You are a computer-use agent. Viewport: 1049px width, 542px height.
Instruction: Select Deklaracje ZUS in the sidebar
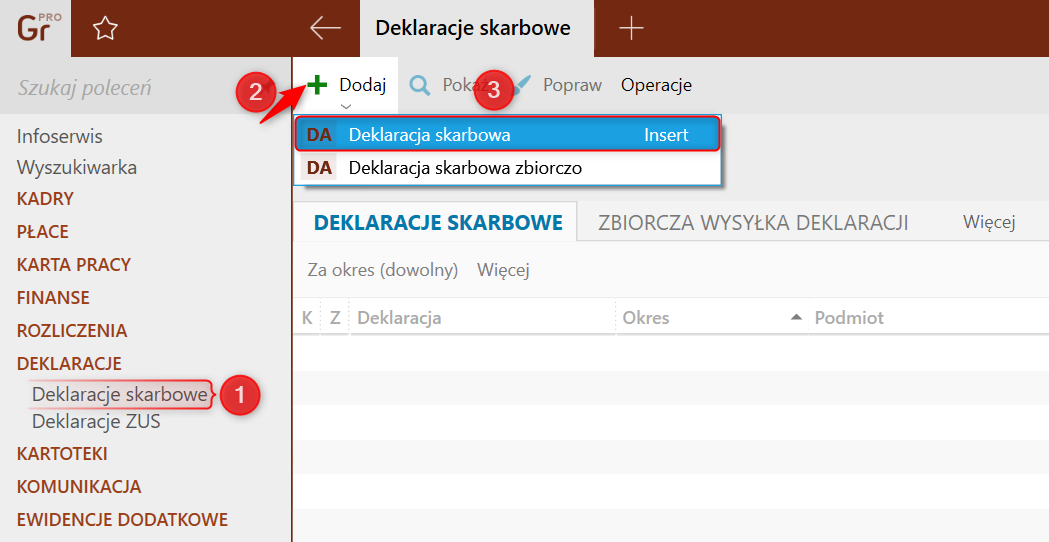pyautogui.click(x=96, y=422)
